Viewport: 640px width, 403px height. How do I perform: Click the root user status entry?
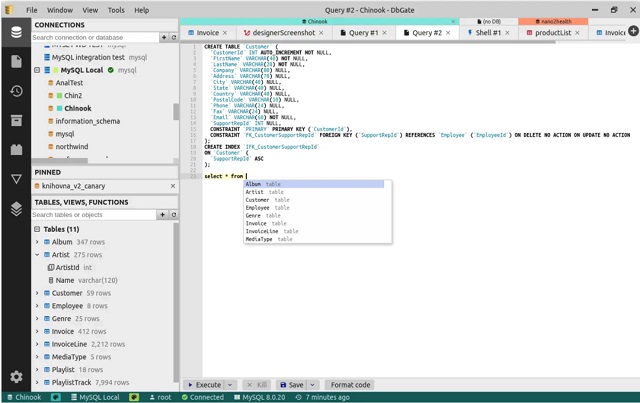160,397
